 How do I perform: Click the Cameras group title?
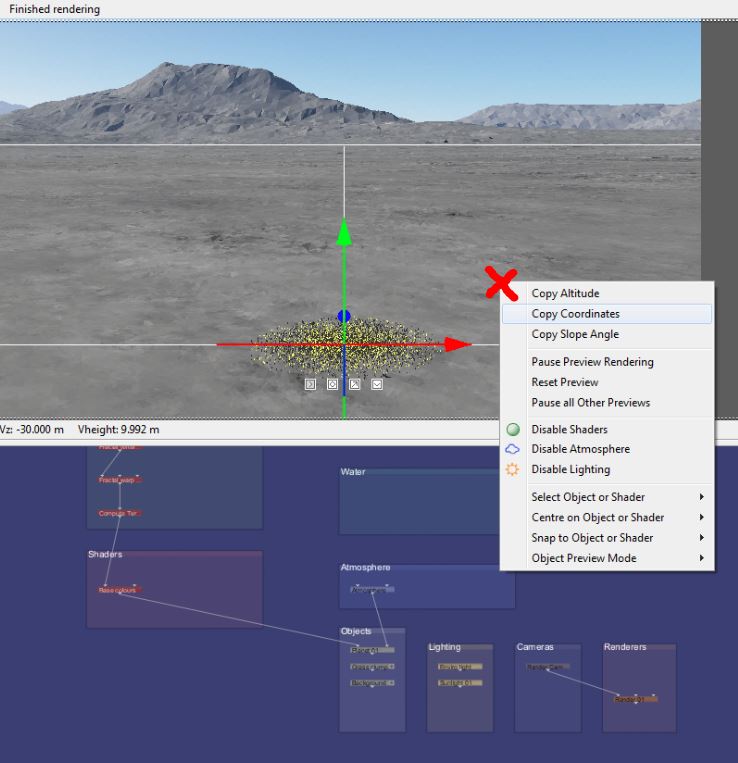click(x=535, y=647)
